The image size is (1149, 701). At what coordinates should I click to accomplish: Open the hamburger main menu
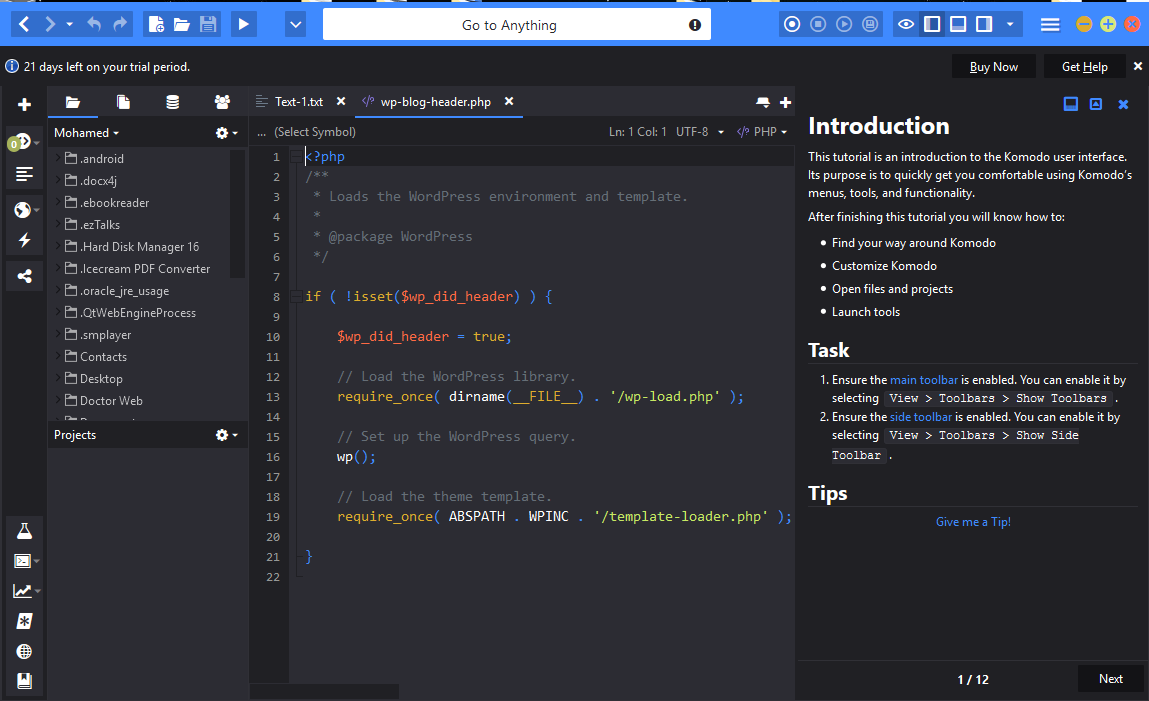(x=1050, y=24)
